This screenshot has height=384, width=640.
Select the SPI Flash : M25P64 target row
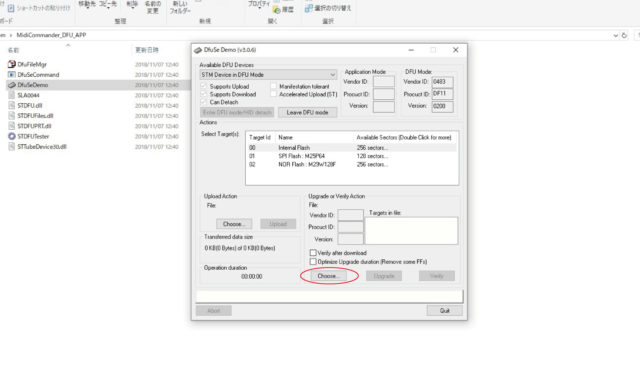[351, 156]
